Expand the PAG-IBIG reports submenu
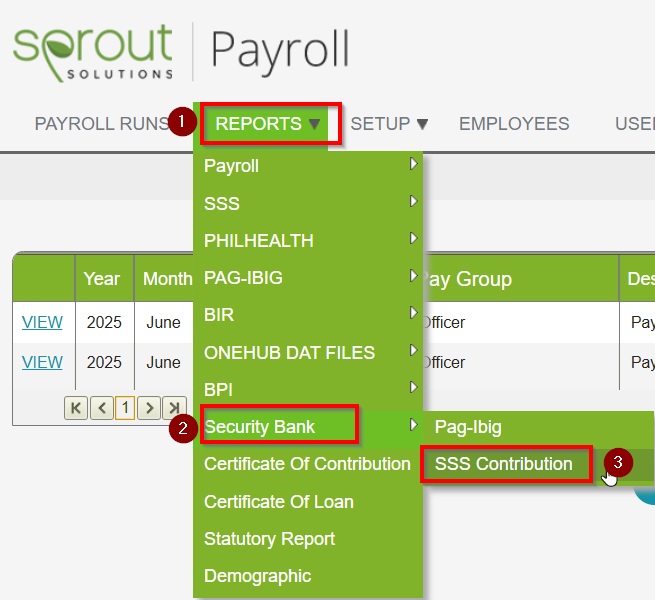The width and height of the screenshot is (655, 600). (x=308, y=278)
